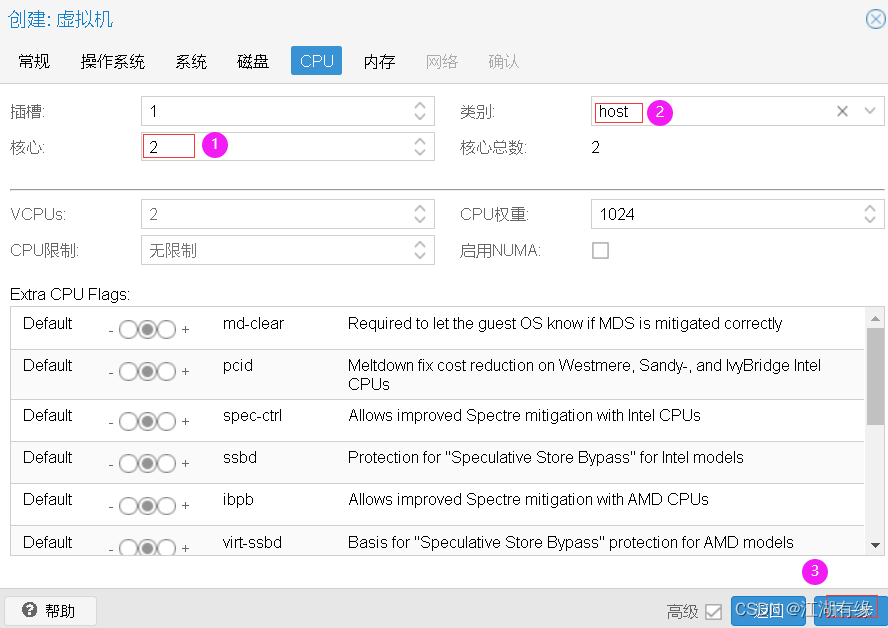Click the CPU权重 spinner arrows

click(870, 214)
